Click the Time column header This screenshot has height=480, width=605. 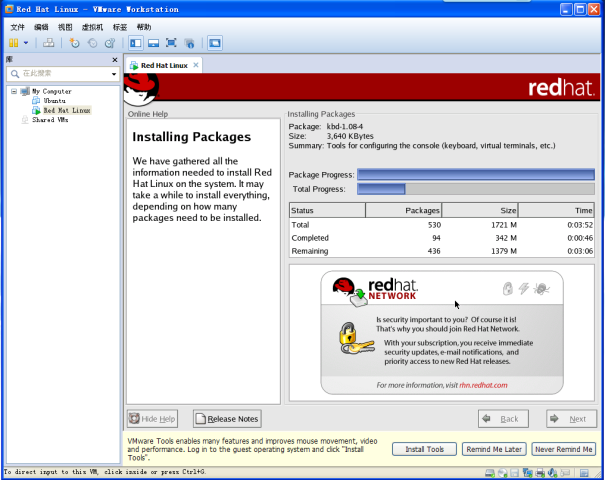(x=556, y=210)
